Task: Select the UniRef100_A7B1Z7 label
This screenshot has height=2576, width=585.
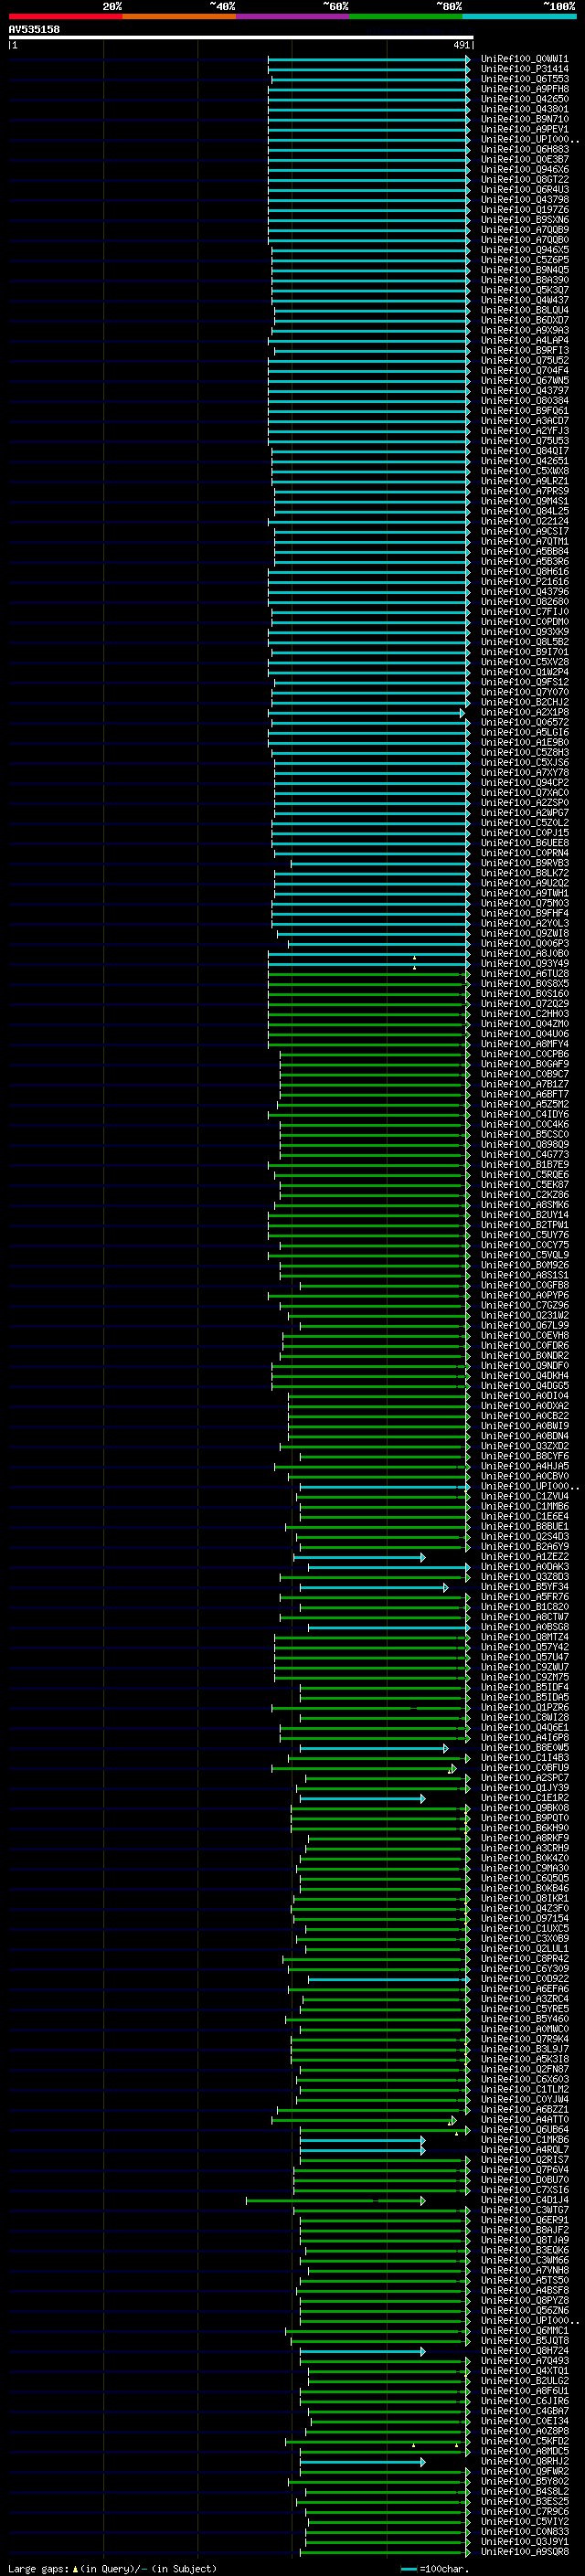Action: [524, 1084]
